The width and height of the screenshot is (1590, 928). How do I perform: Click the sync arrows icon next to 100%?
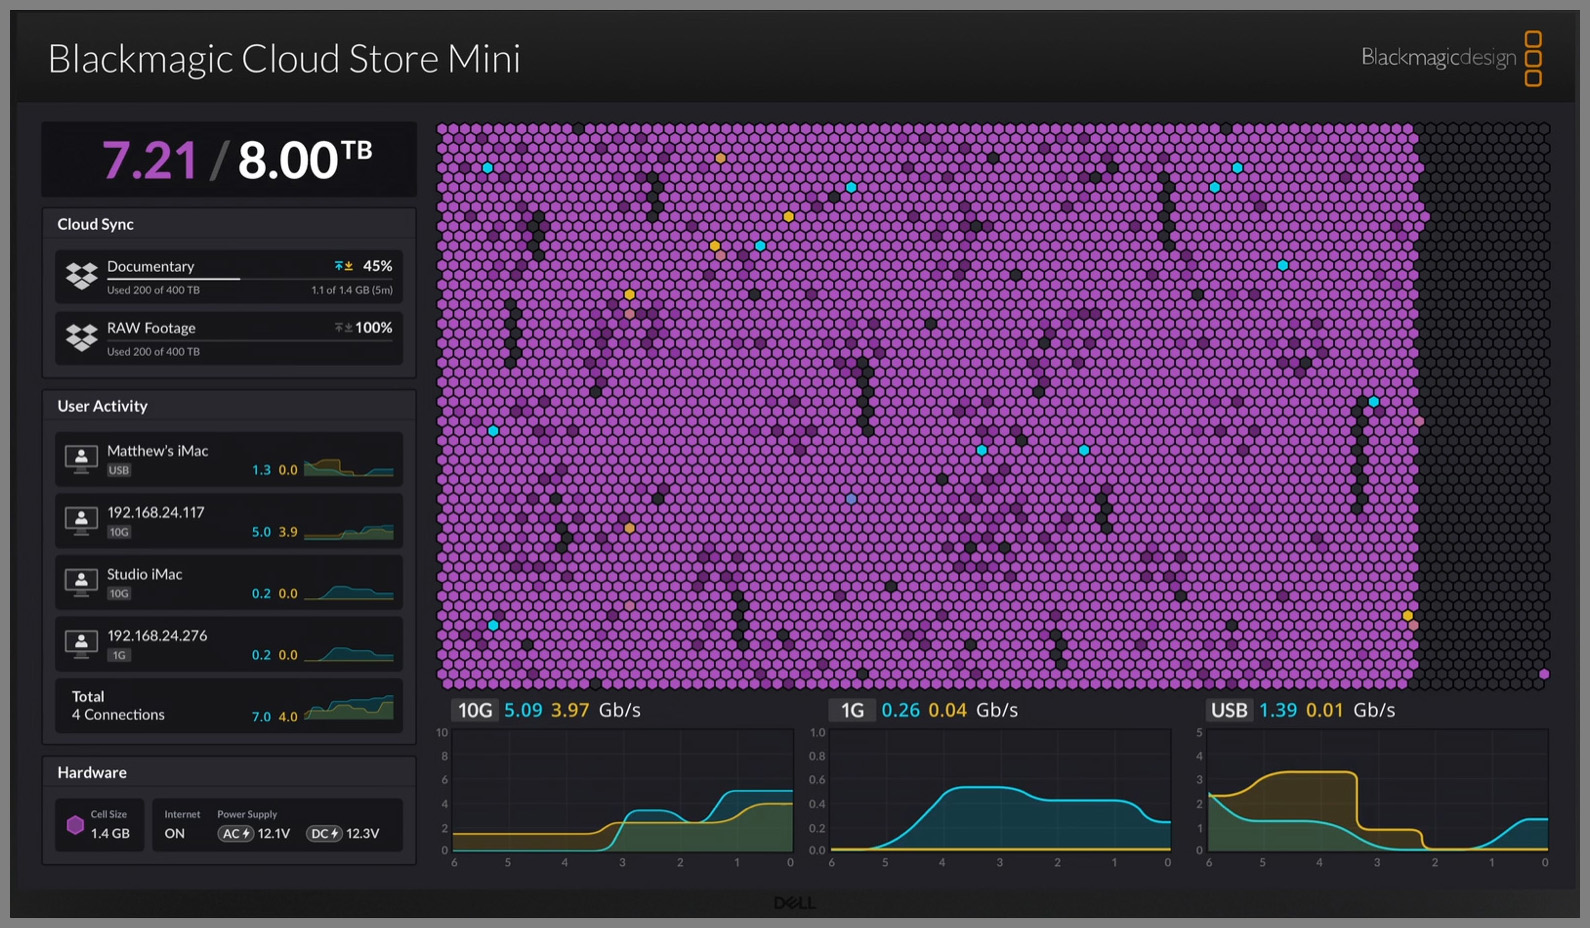coord(343,328)
